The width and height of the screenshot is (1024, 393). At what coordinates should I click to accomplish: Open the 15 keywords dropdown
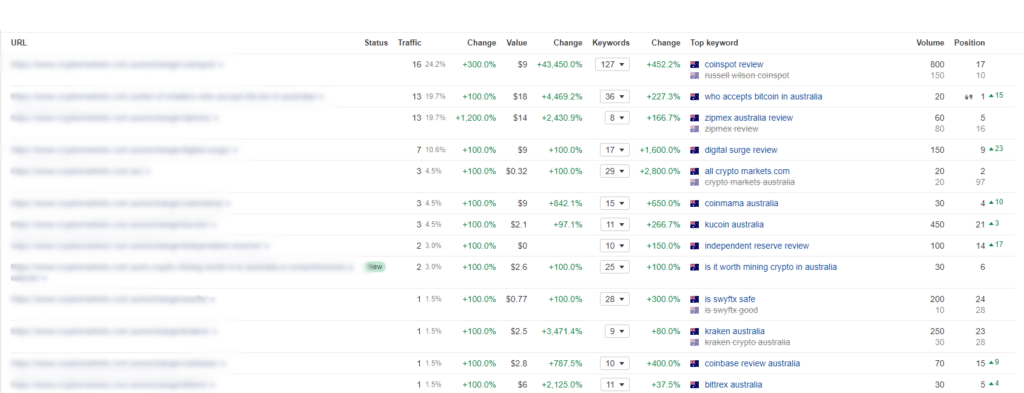[615, 204]
